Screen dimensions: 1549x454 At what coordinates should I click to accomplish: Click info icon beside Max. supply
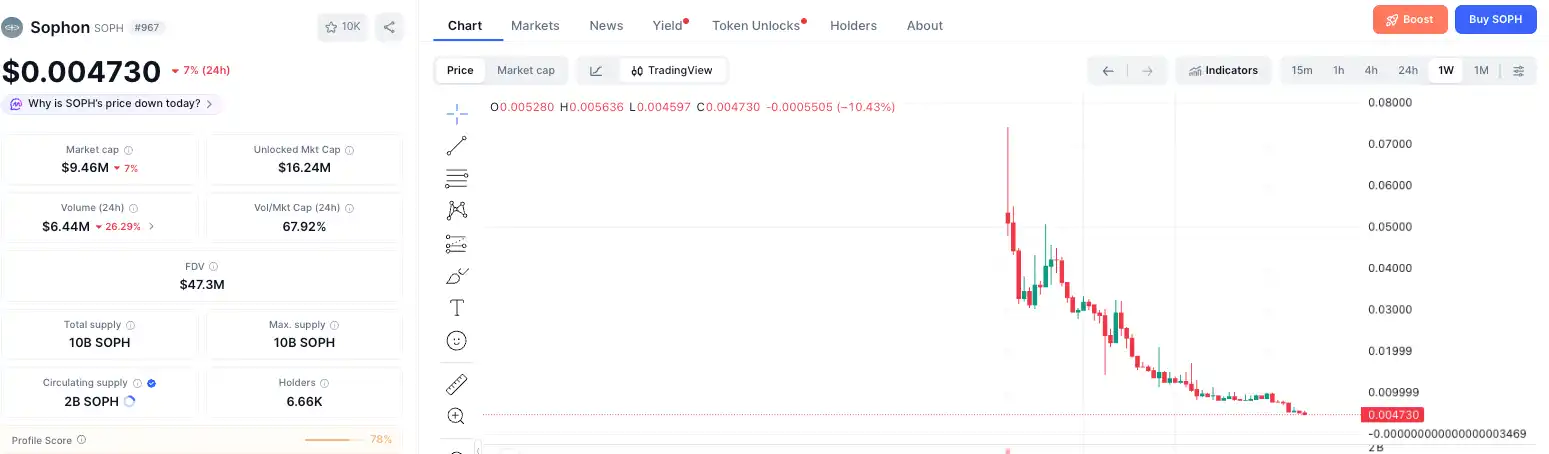pos(334,325)
